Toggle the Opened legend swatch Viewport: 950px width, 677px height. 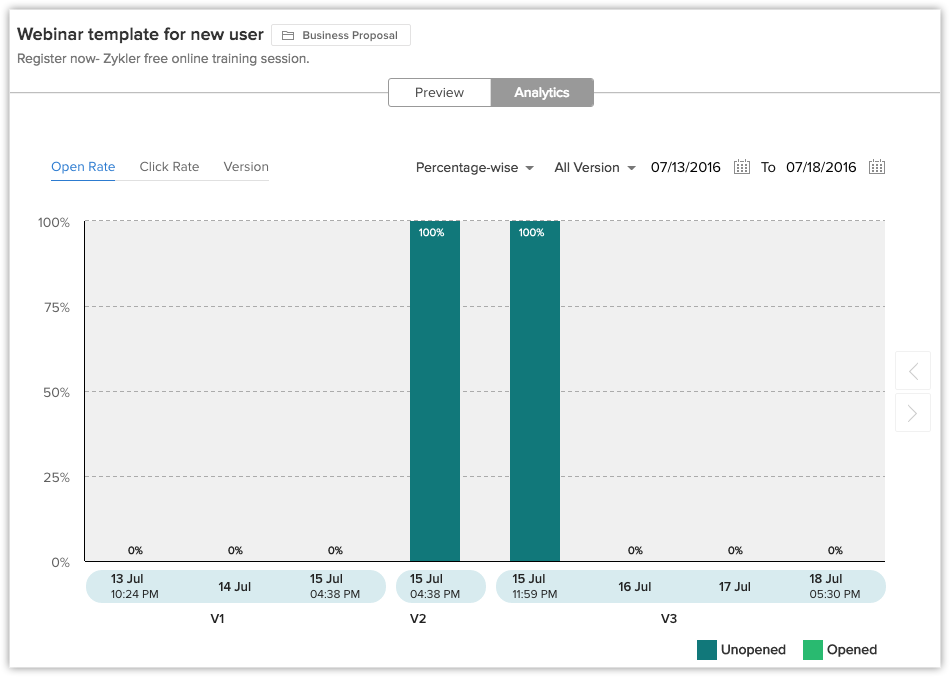(x=813, y=650)
